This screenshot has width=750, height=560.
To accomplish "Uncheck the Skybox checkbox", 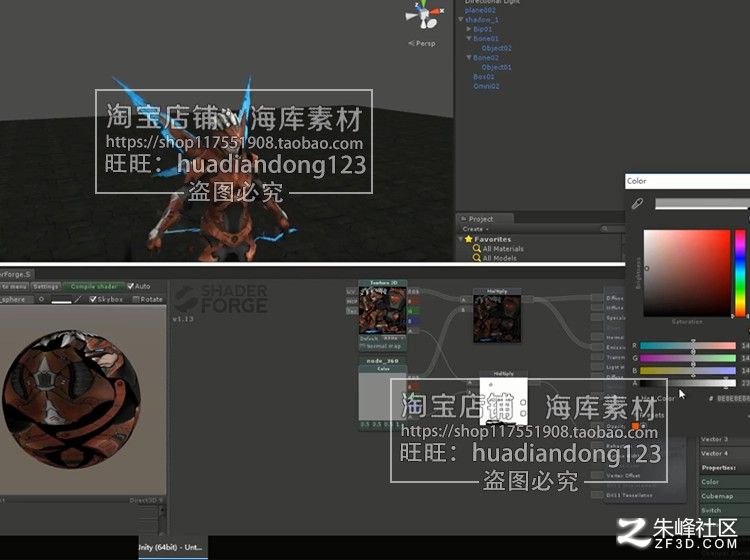I will (x=93, y=299).
